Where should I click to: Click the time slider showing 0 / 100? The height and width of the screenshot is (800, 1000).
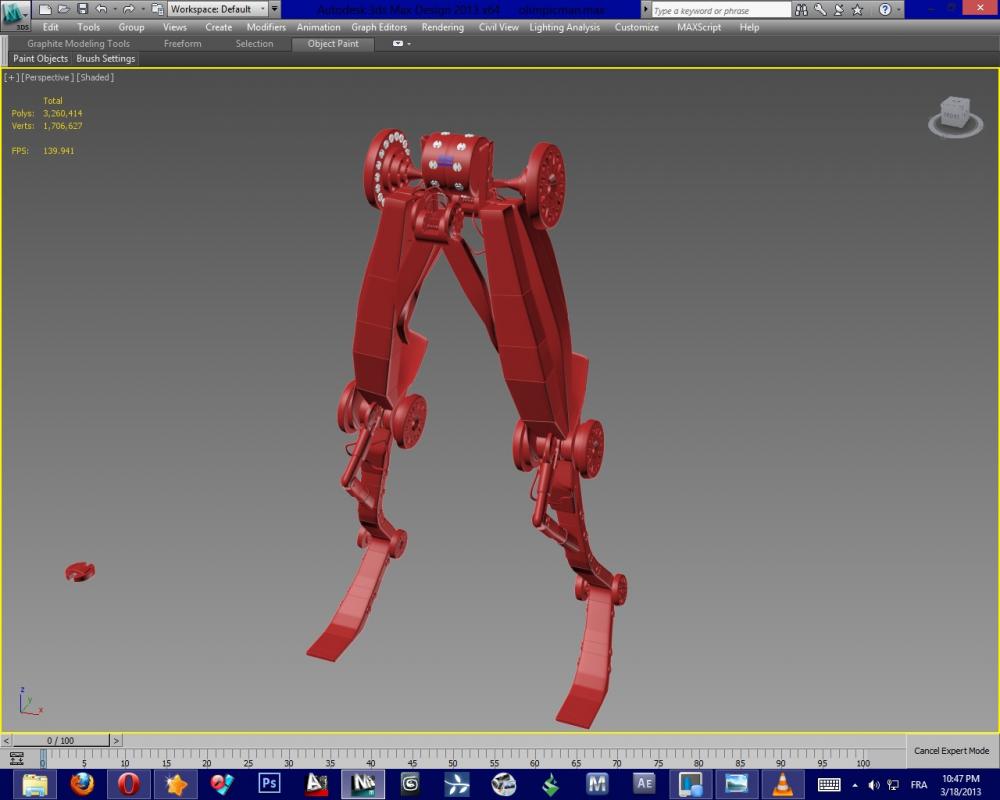tap(60, 741)
